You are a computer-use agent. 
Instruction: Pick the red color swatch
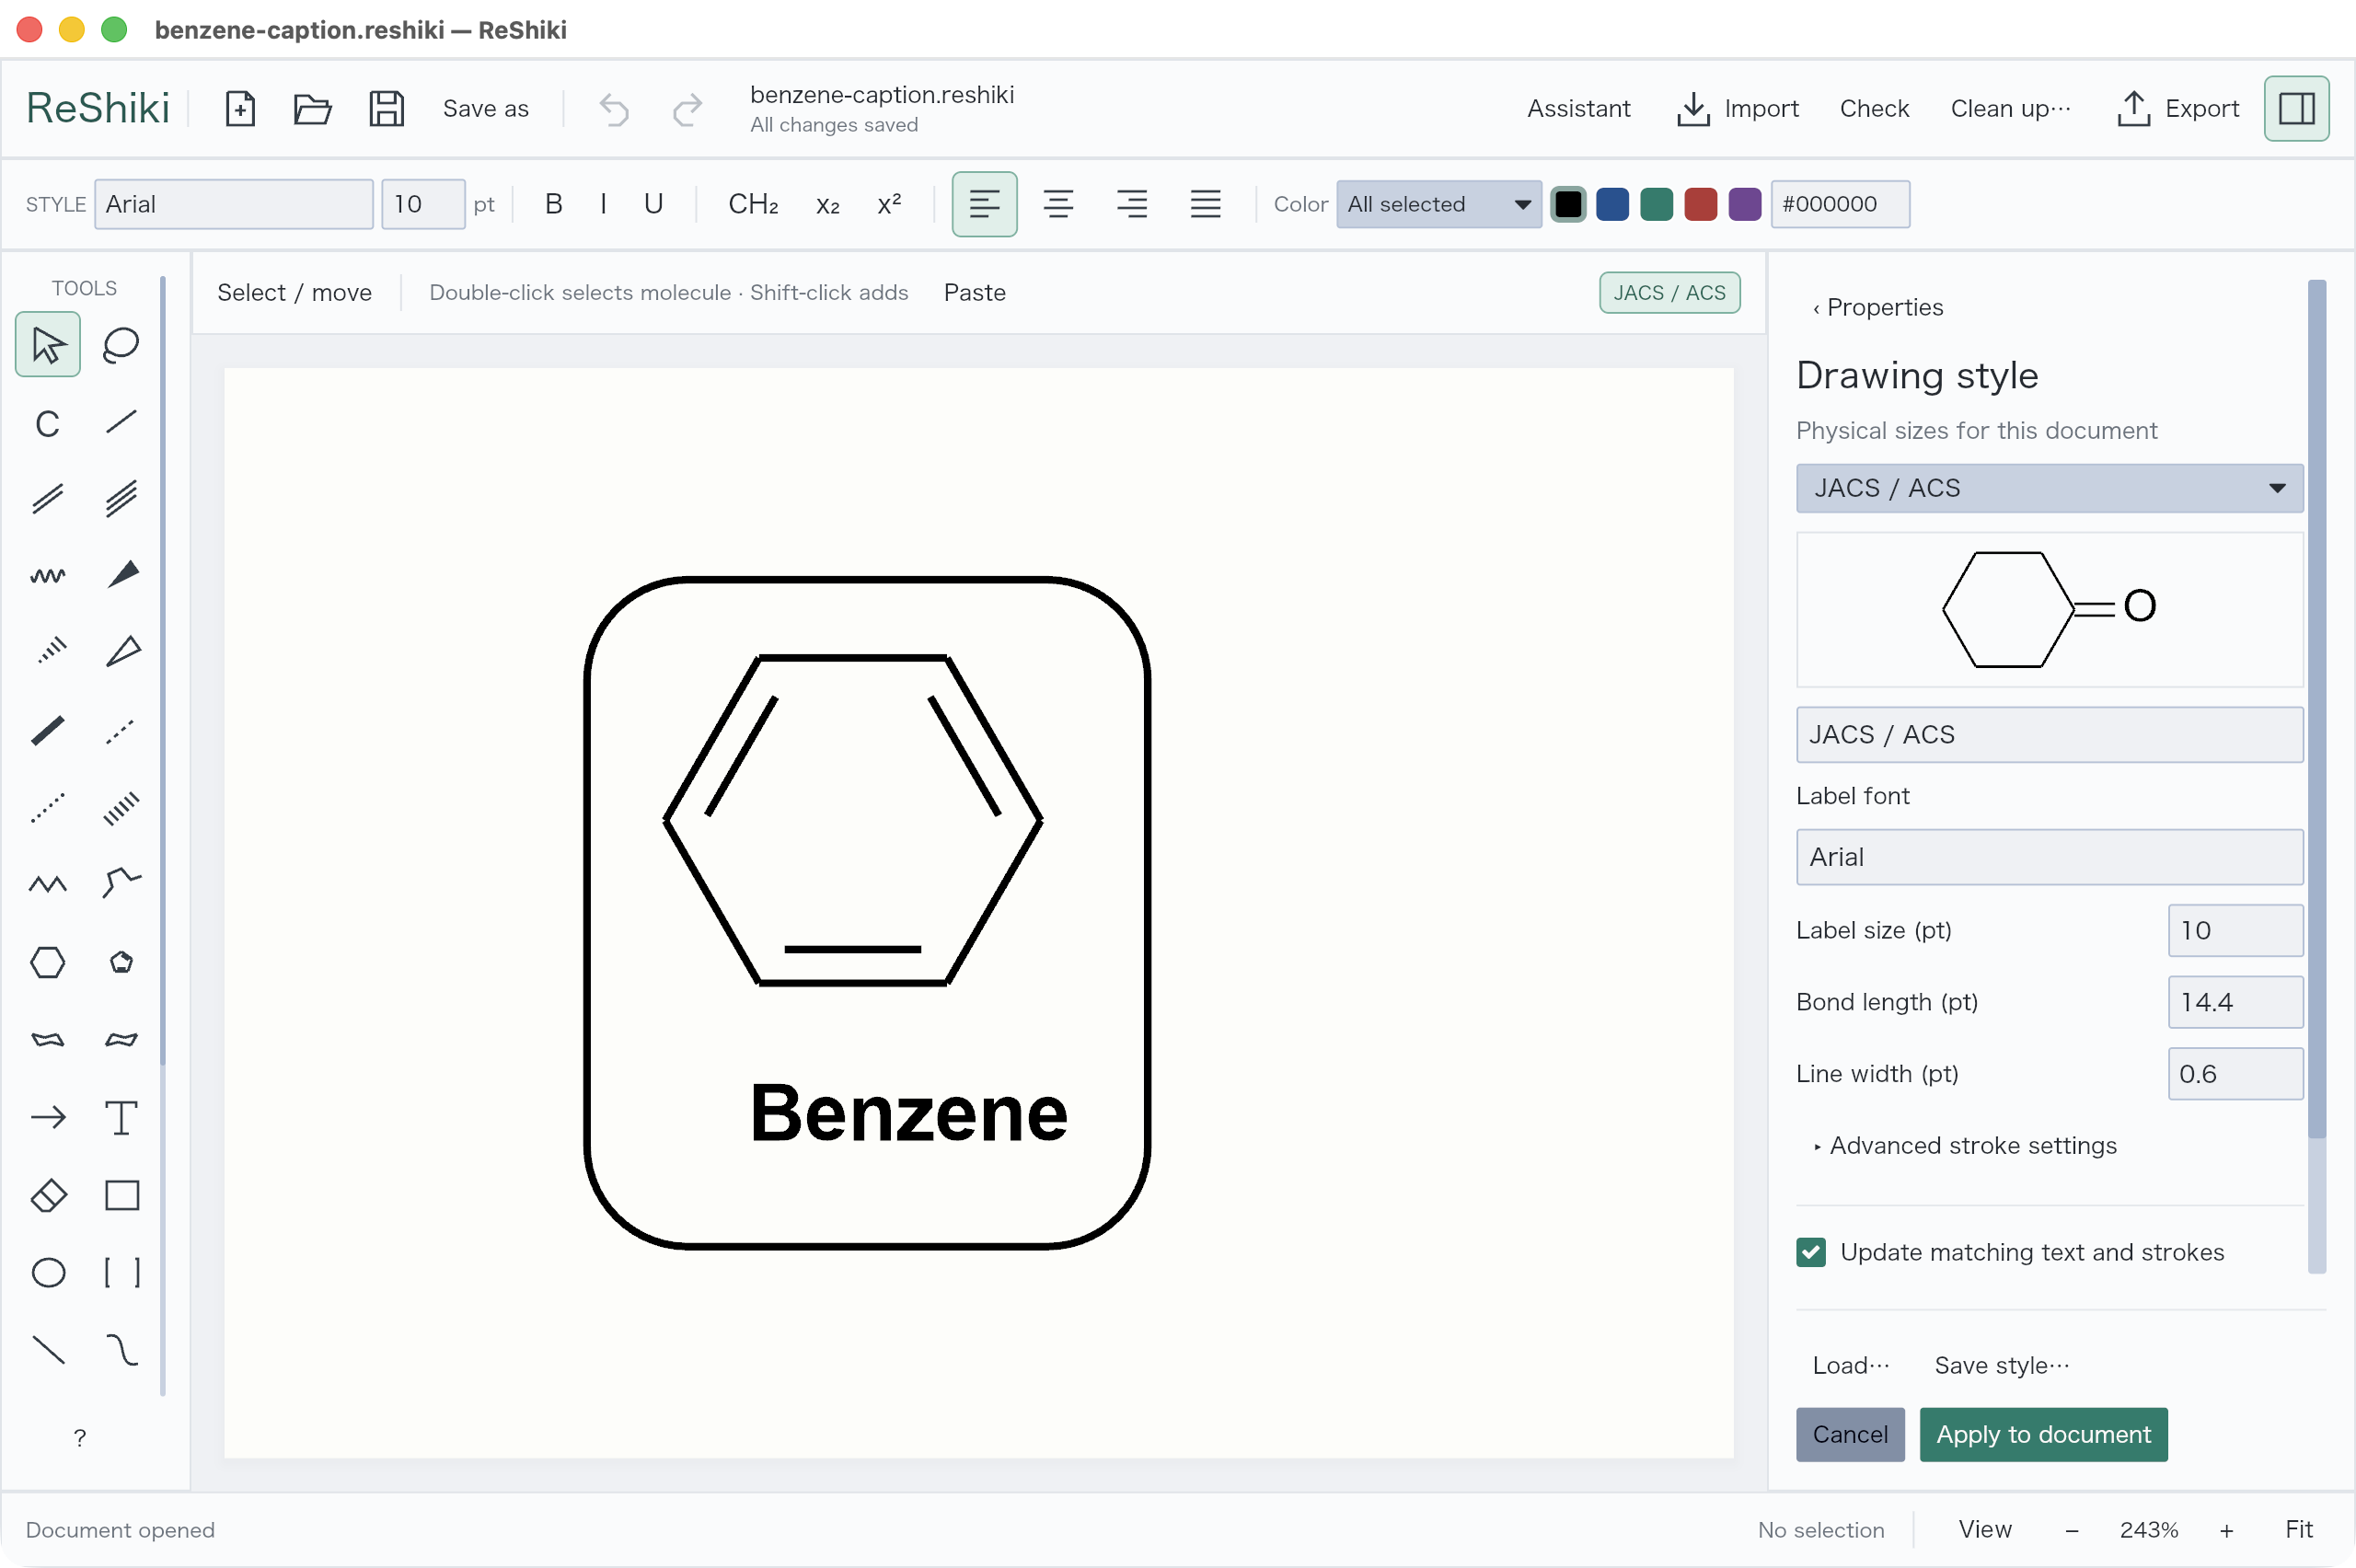point(1700,204)
